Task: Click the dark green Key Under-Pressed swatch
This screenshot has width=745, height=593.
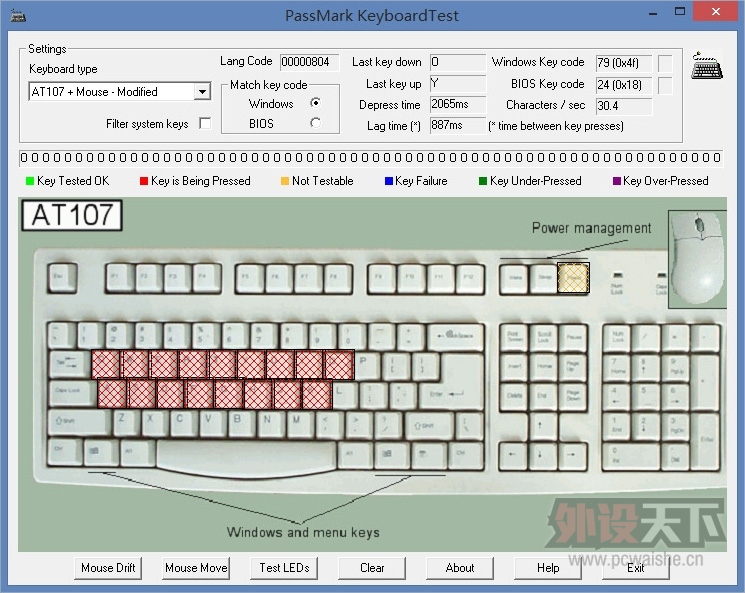Action: (x=483, y=181)
